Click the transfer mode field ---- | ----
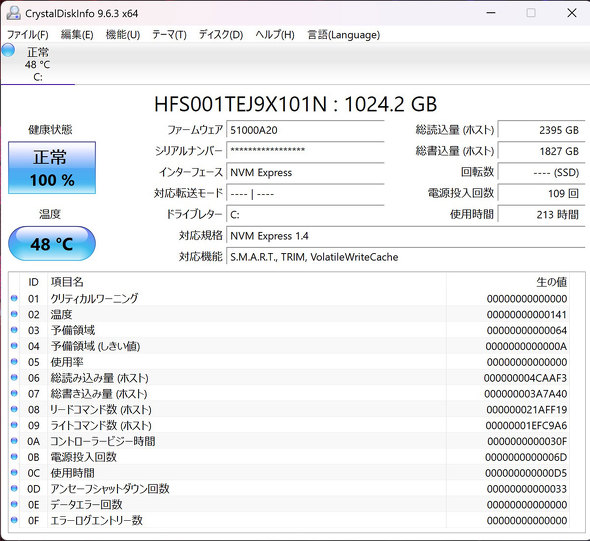This screenshot has height=541, width=590. tap(305, 193)
